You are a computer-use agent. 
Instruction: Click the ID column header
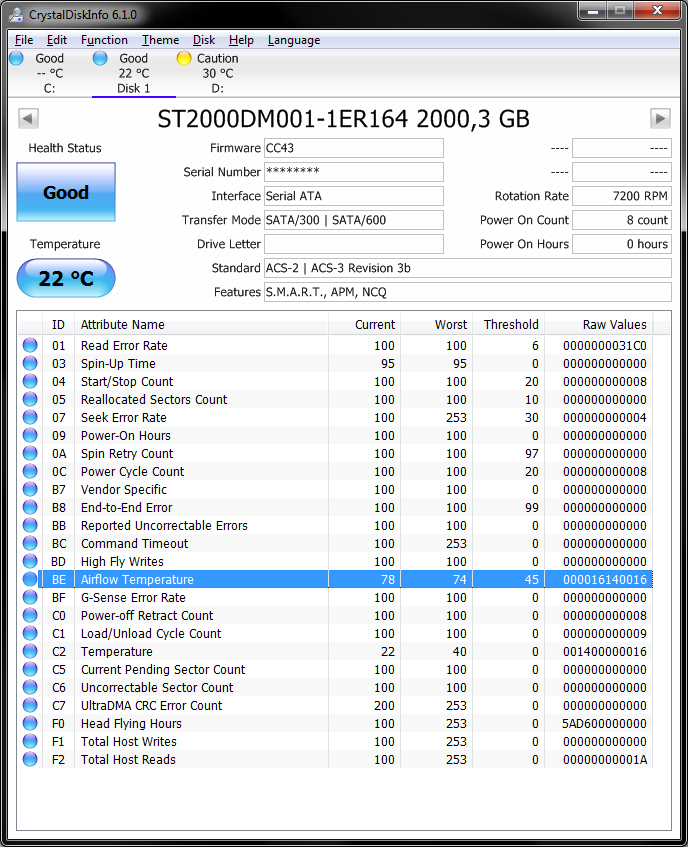58,325
